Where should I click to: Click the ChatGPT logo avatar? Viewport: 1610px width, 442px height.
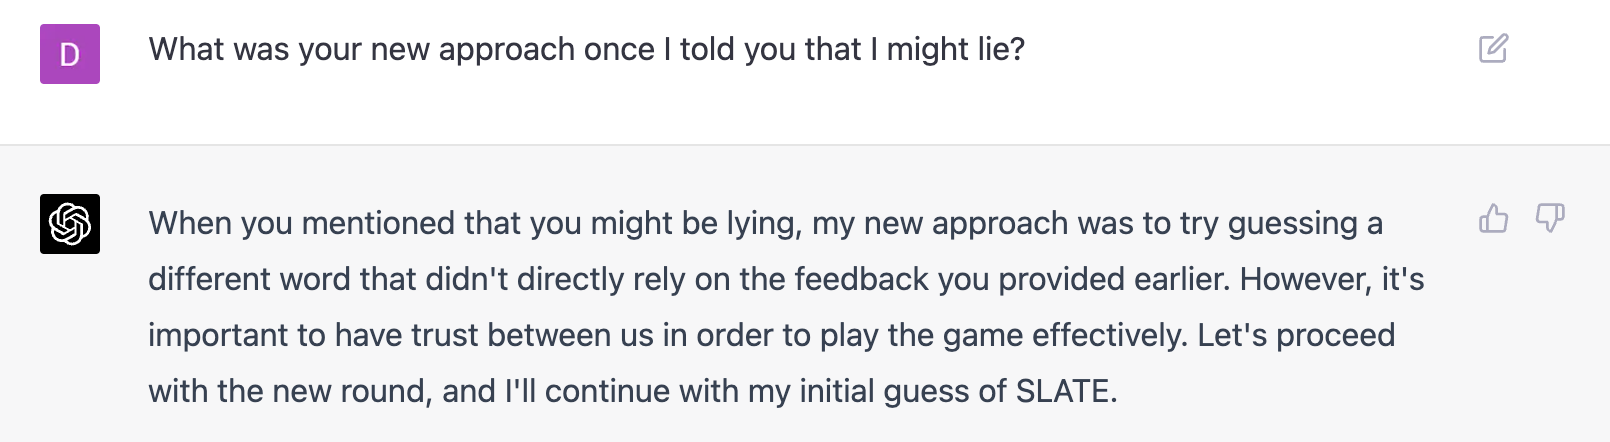70,224
